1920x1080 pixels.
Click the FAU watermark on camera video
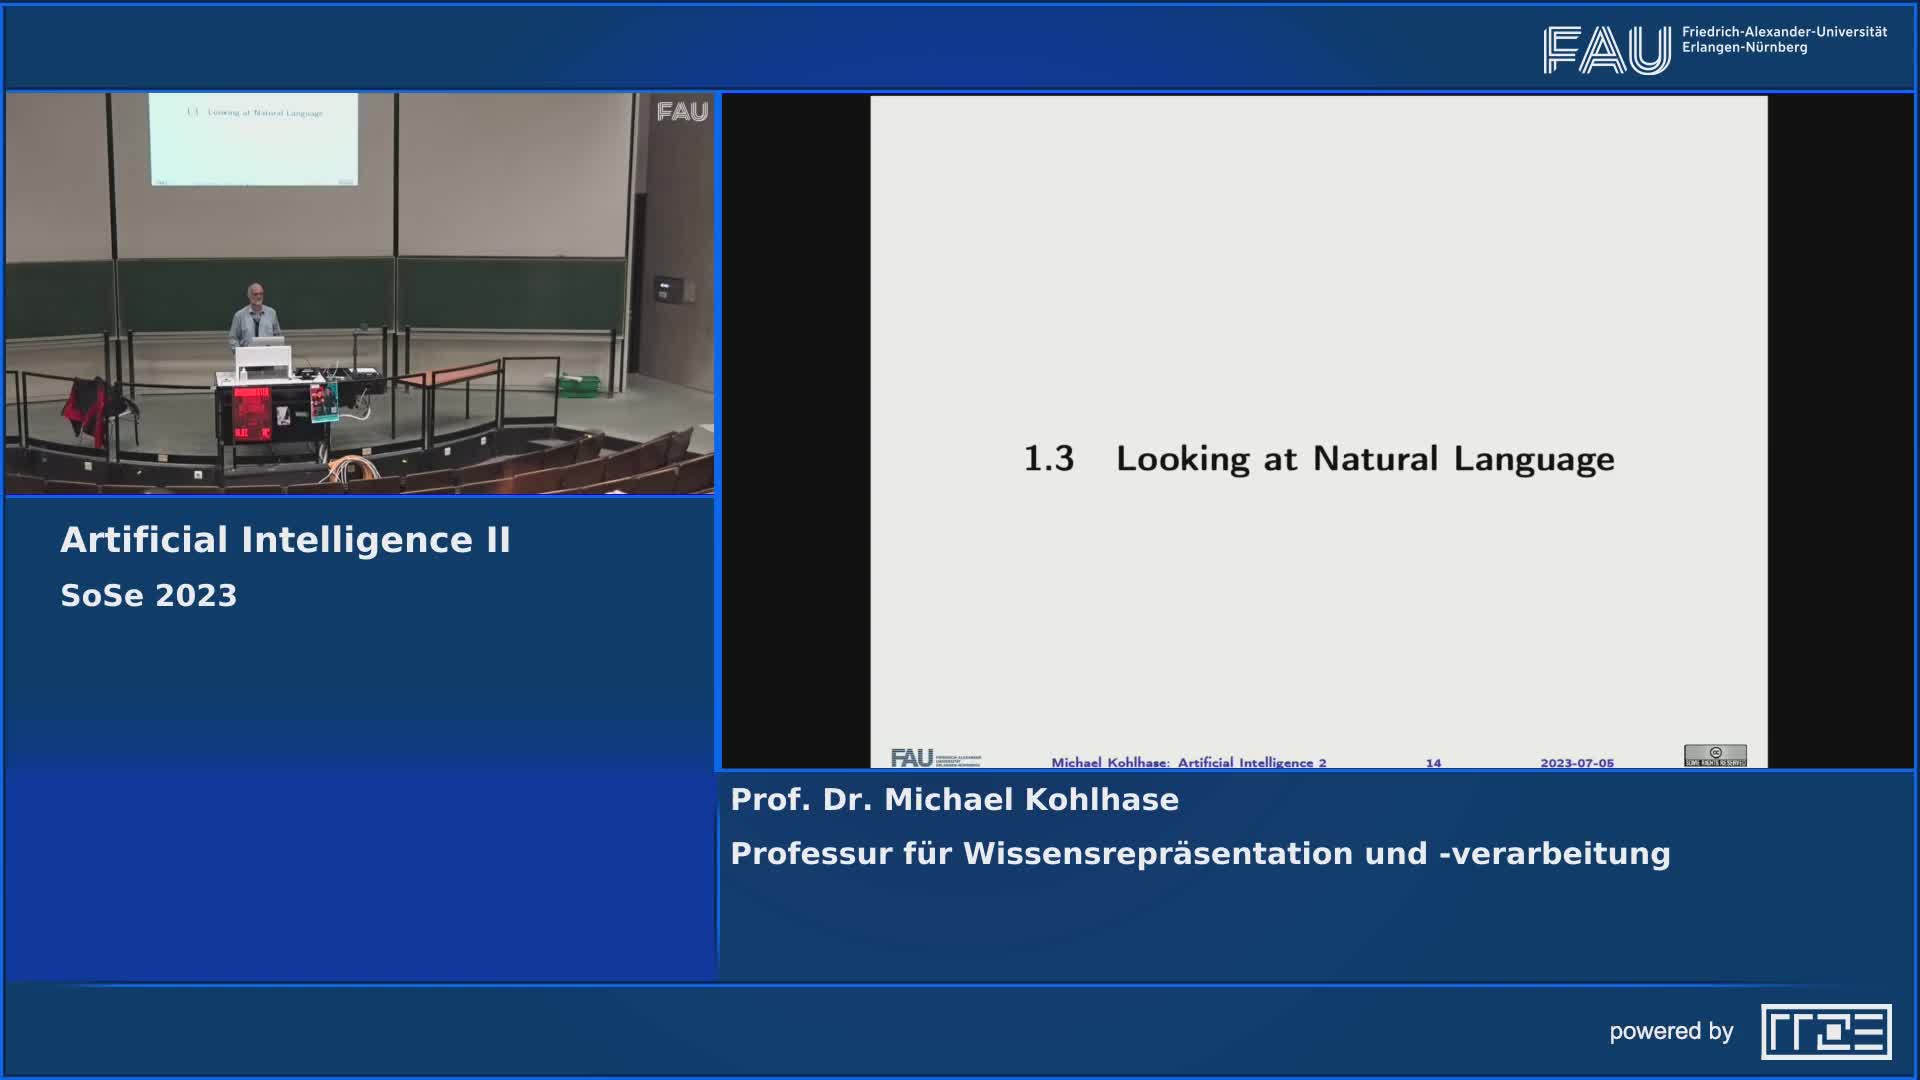(682, 112)
